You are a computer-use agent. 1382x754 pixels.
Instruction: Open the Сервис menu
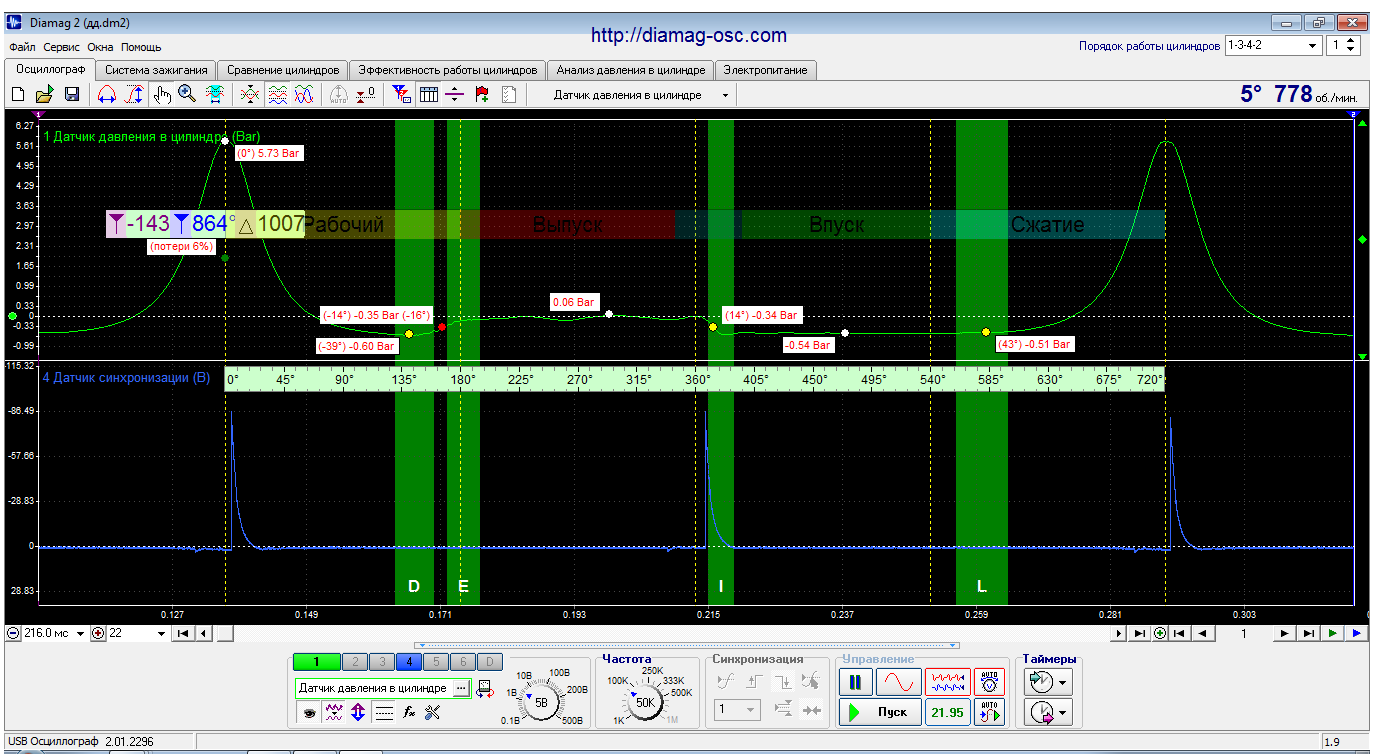point(62,47)
